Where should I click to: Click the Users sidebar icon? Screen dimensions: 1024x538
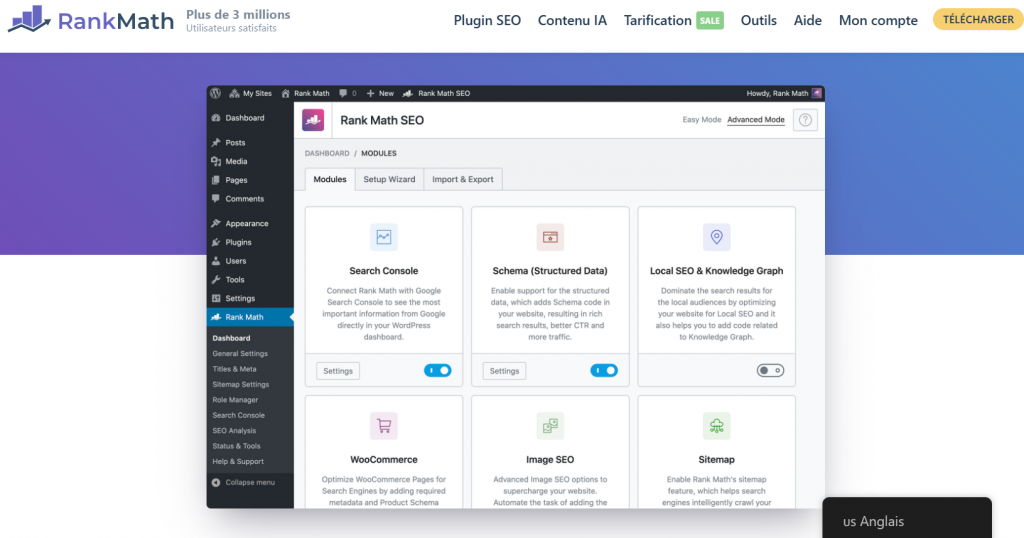click(x=216, y=261)
